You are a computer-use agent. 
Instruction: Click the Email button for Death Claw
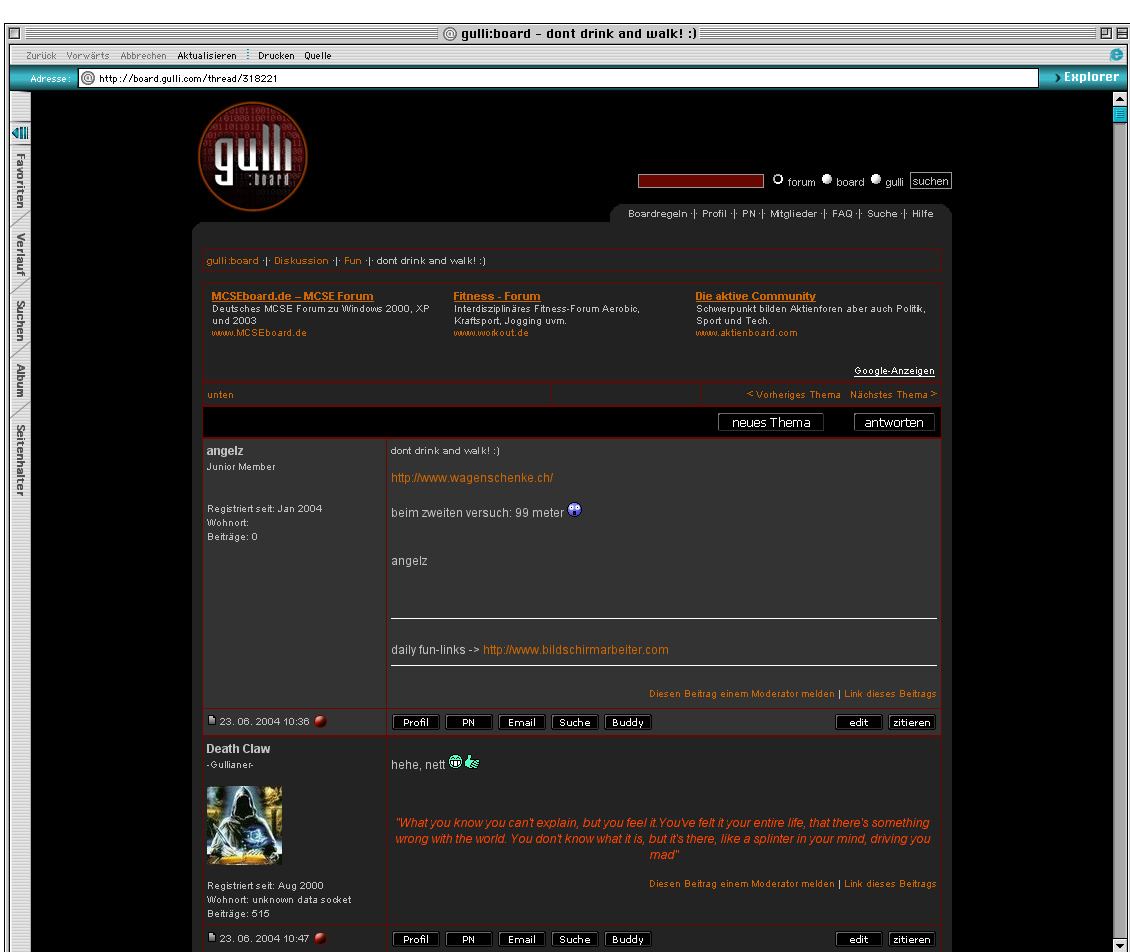[522, 939]
